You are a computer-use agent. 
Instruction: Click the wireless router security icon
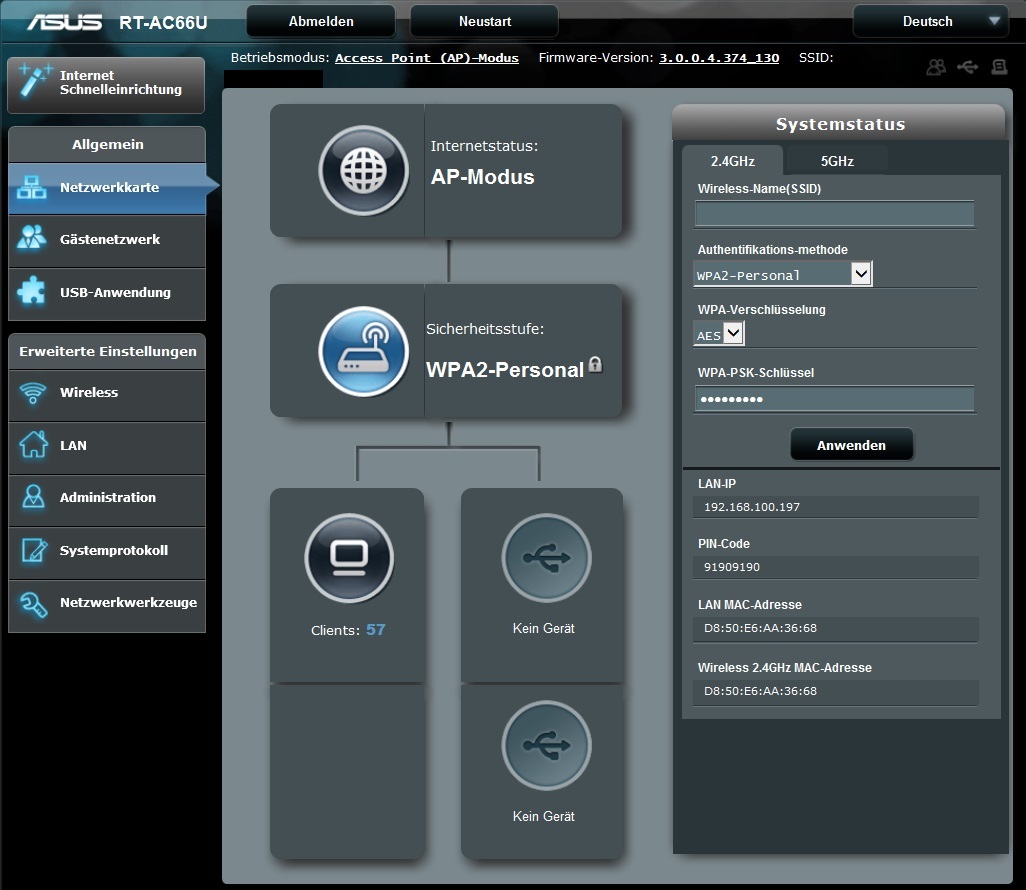363,351
